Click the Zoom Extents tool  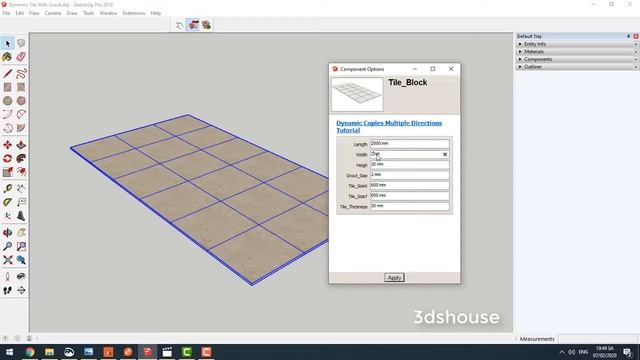coord(7,260)
